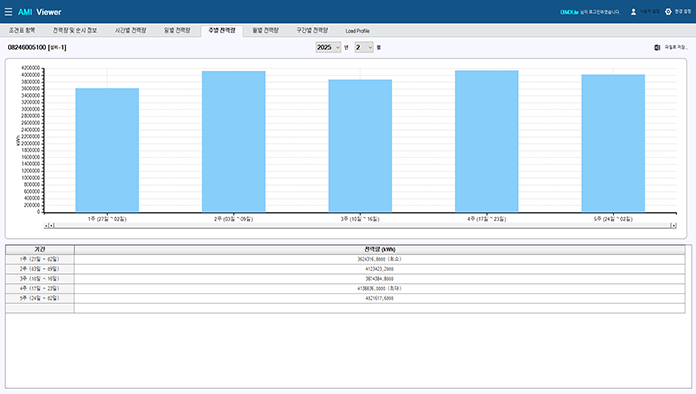Image resolution: width=696 pixels, height=394 pixels.
Task: Click scrollbar right arrow under chart
Action: [x=674, y=226]
